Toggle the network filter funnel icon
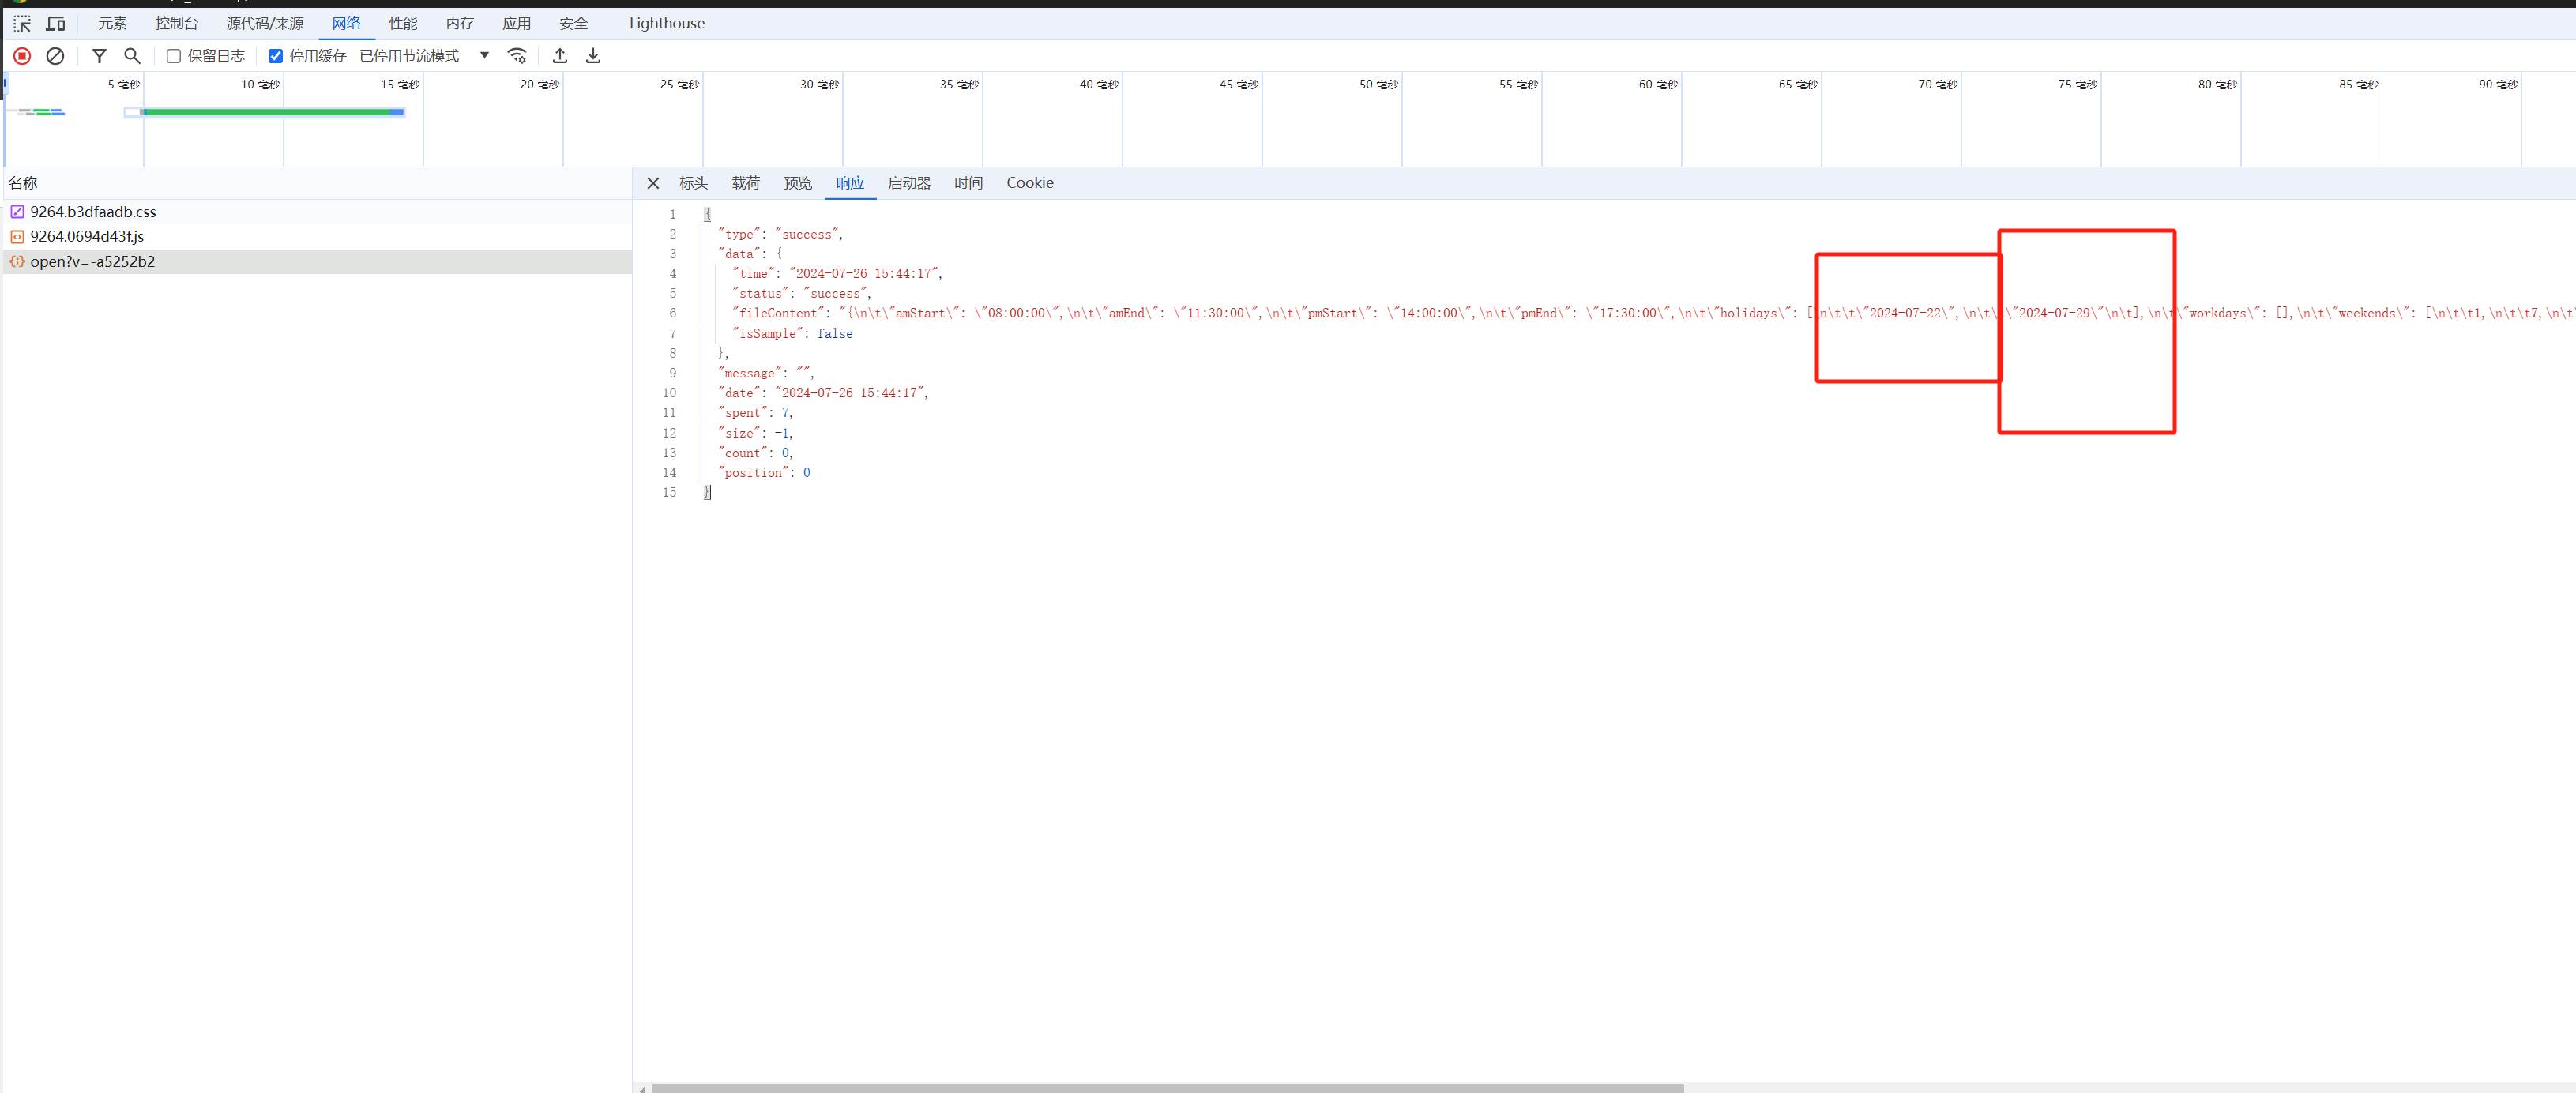This screenshot has height=1093, width=2576. coord(99,56)
